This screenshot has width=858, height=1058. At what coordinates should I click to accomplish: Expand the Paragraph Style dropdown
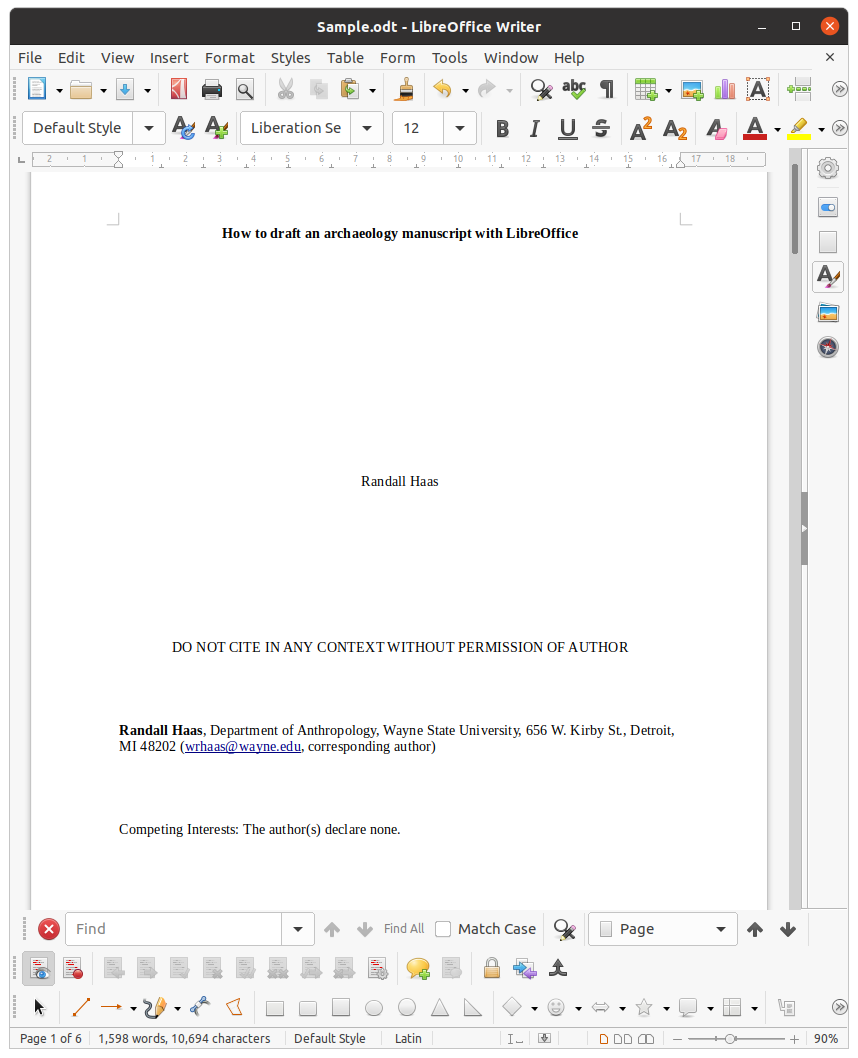(149, 128)
